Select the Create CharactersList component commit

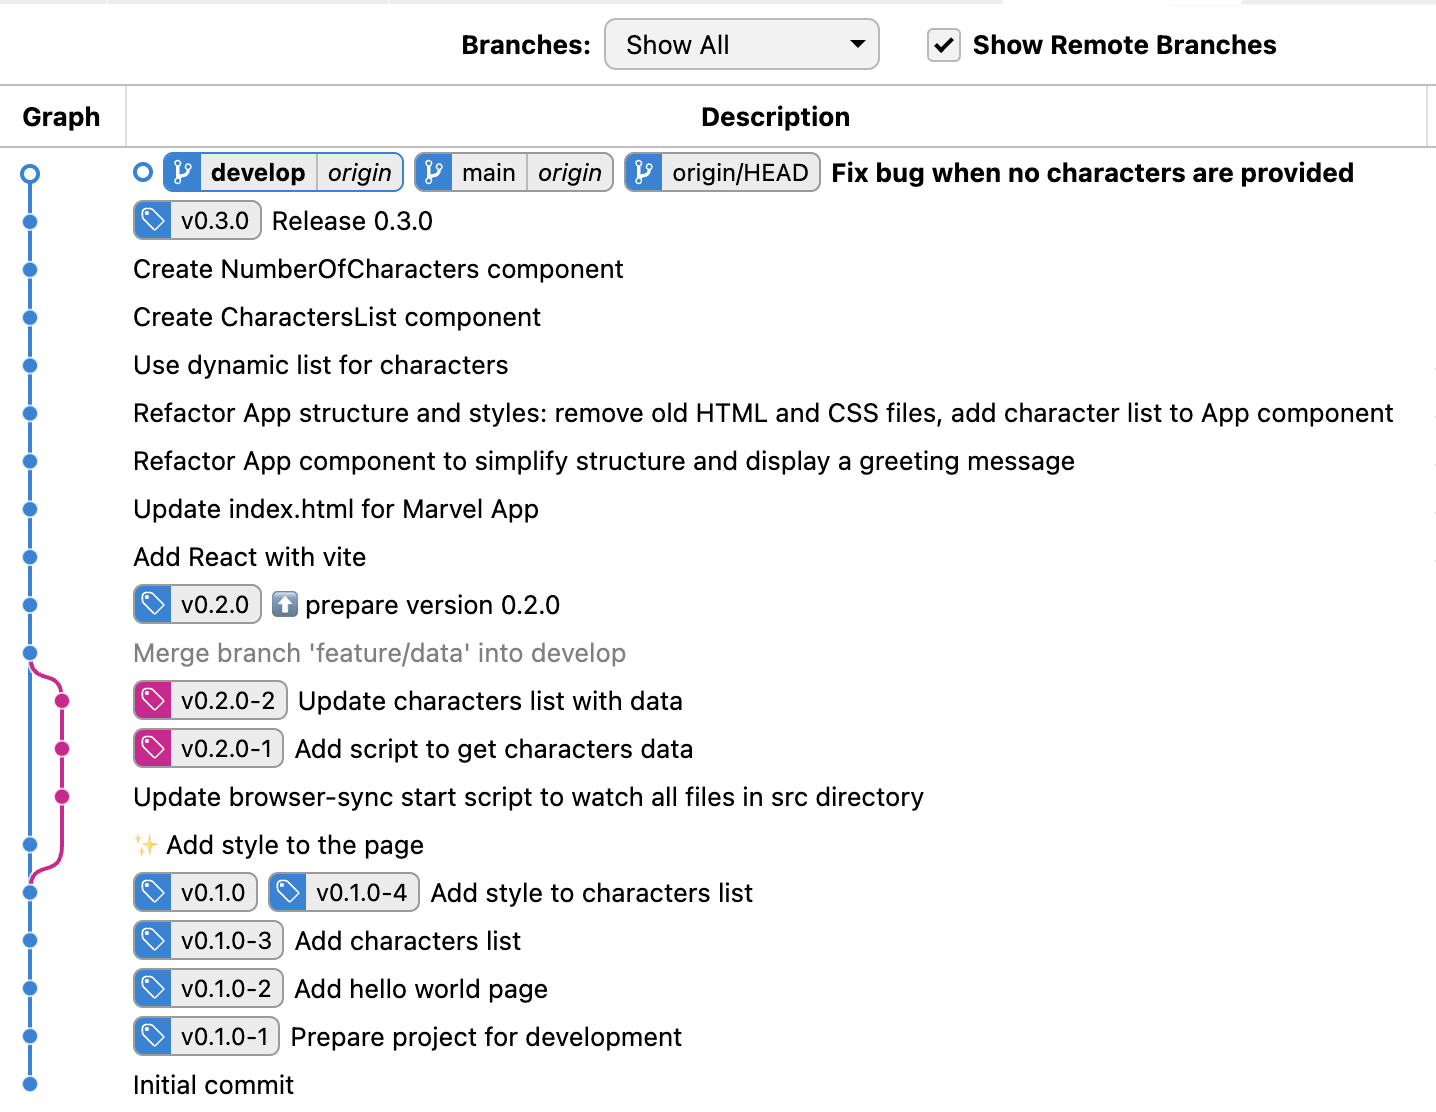pyautogui.click(x=336, y=317)
